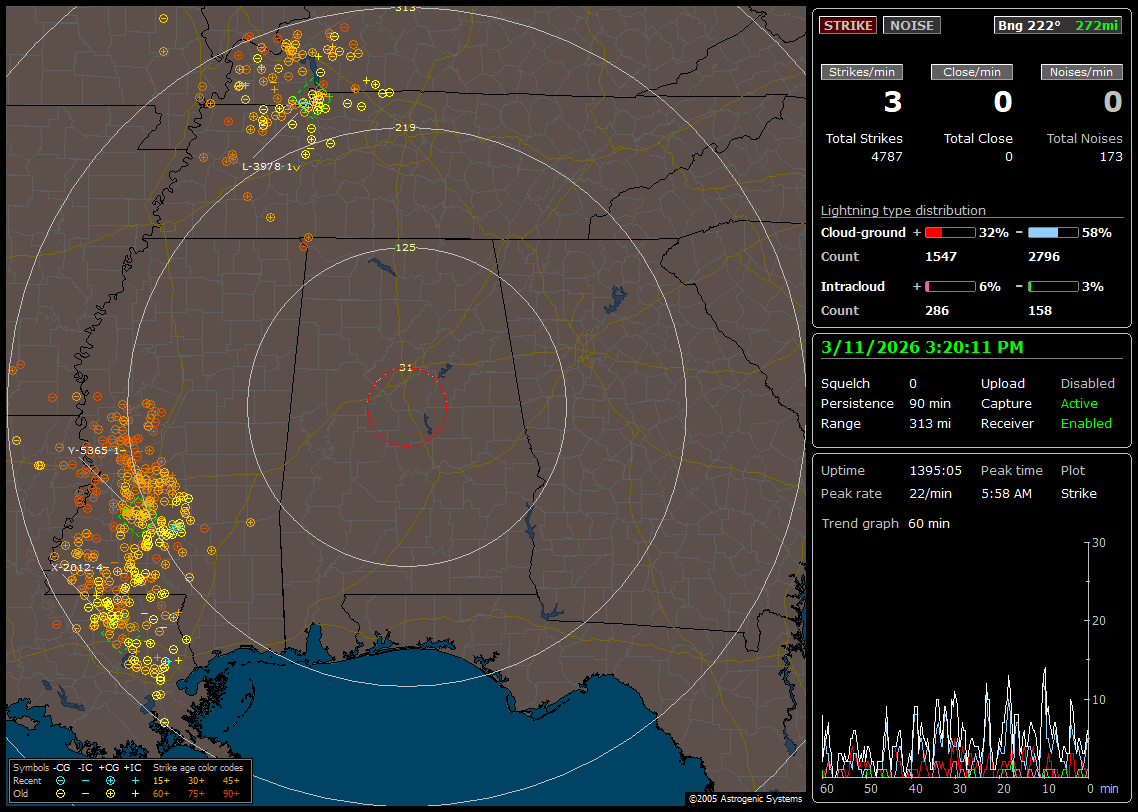The image size is (1138, 812).
Task: Click the old +CG yellow legend symbol
Action: coord(109,793)
